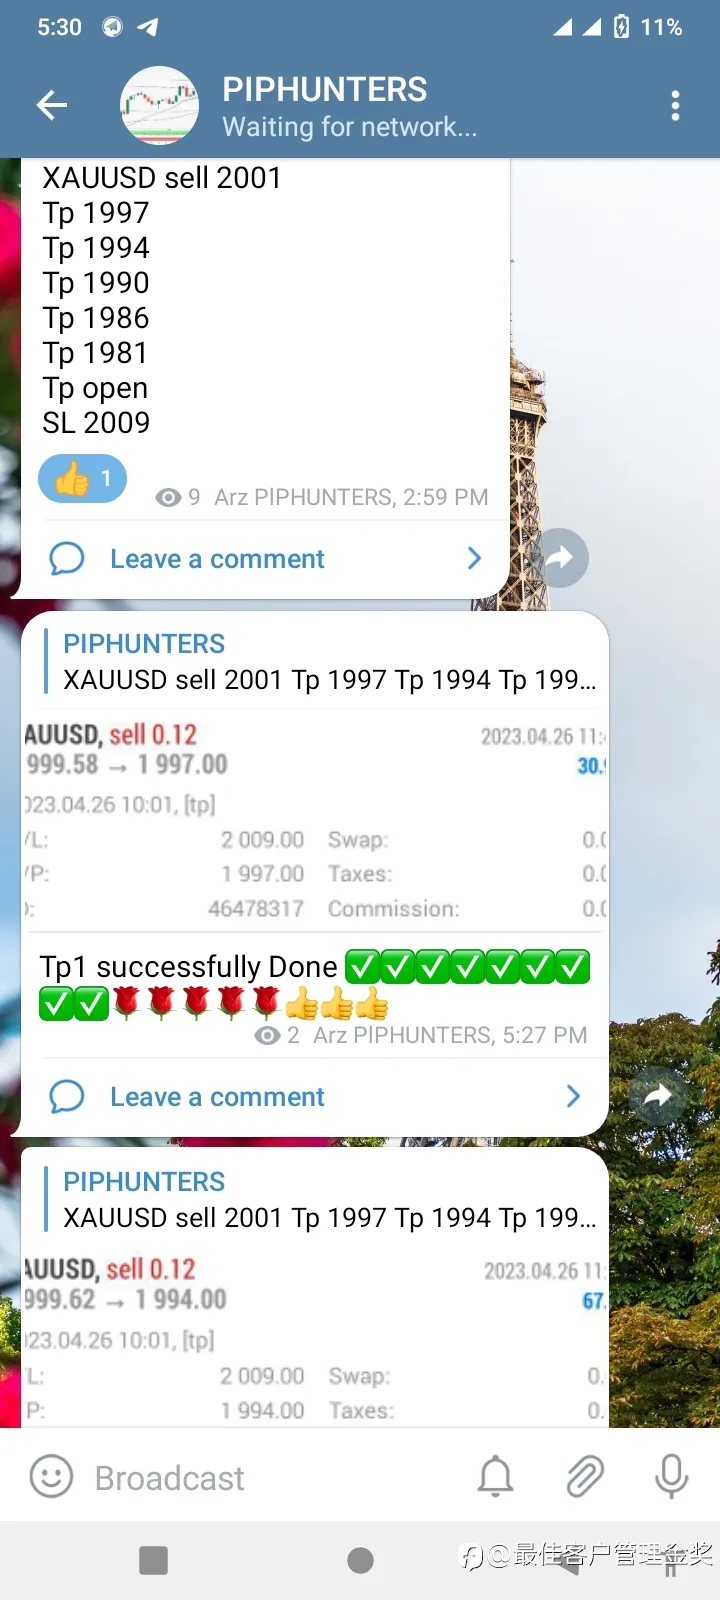This screenshot has height=1600, width=720.
Task: Attach a file with paperclip icon
Action: 584,1477
